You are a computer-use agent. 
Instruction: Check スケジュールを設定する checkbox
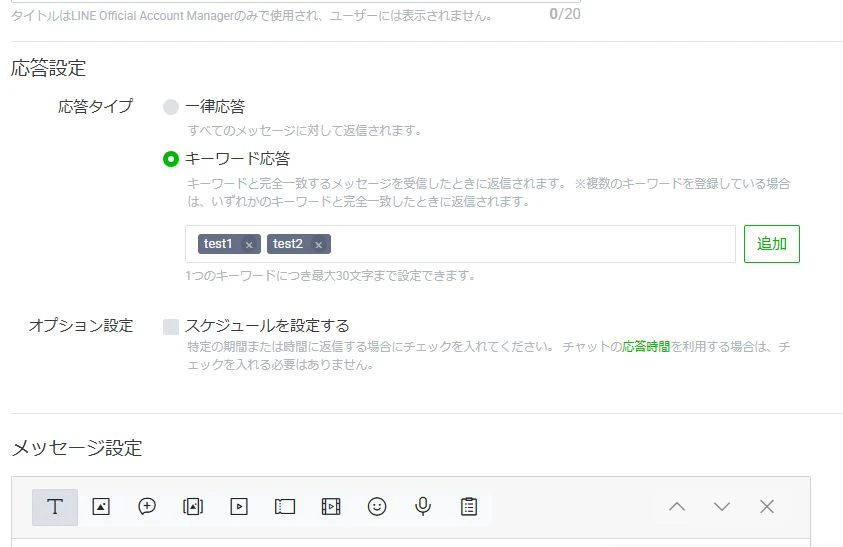pos(171,326)
